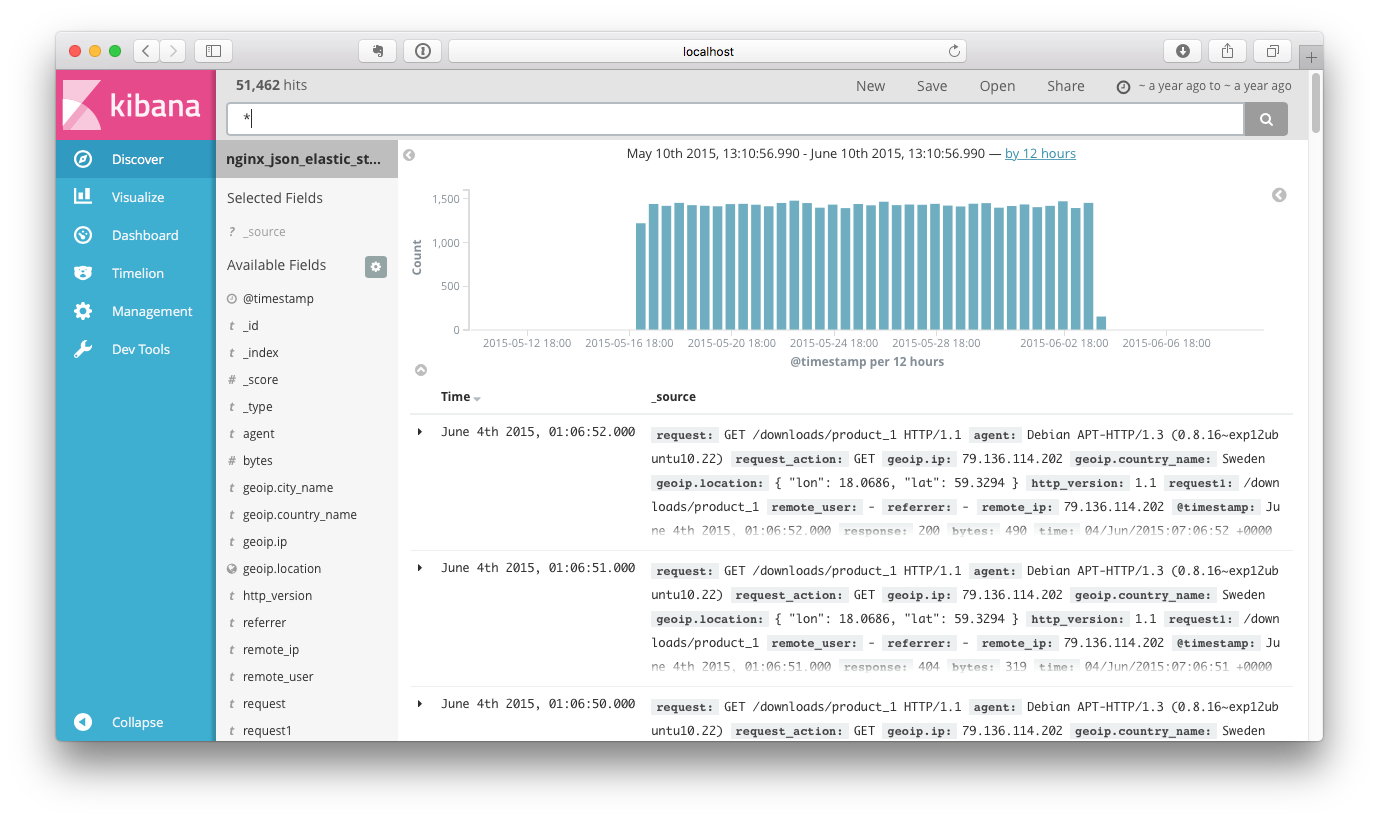Open Timelion from the sidebar
1379x821 pixels.
[x=135, y=273]
